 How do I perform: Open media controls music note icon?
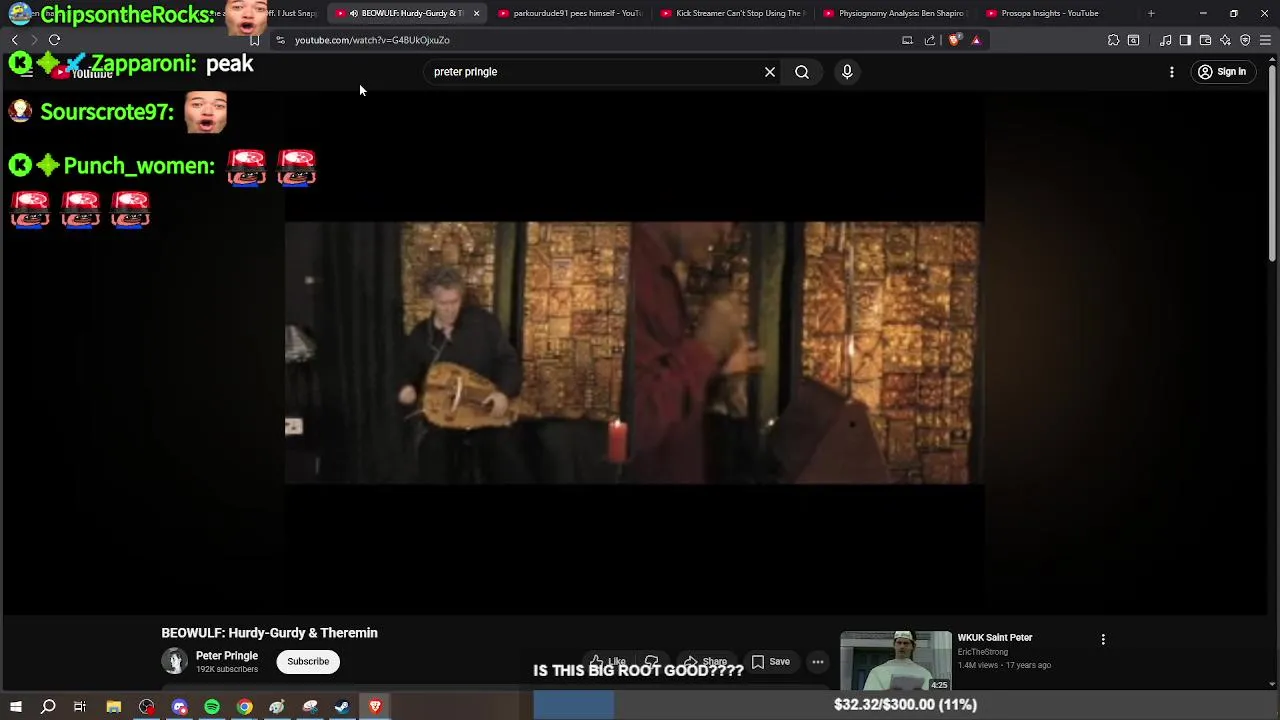(1165, 40)
